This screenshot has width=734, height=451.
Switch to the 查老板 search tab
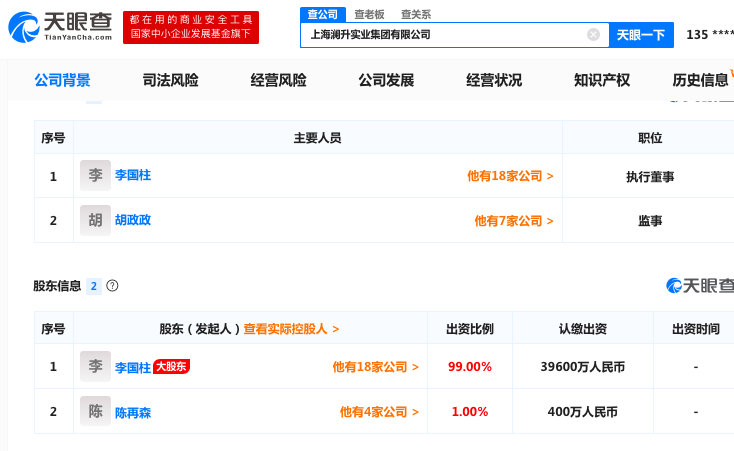pos(369,15)
